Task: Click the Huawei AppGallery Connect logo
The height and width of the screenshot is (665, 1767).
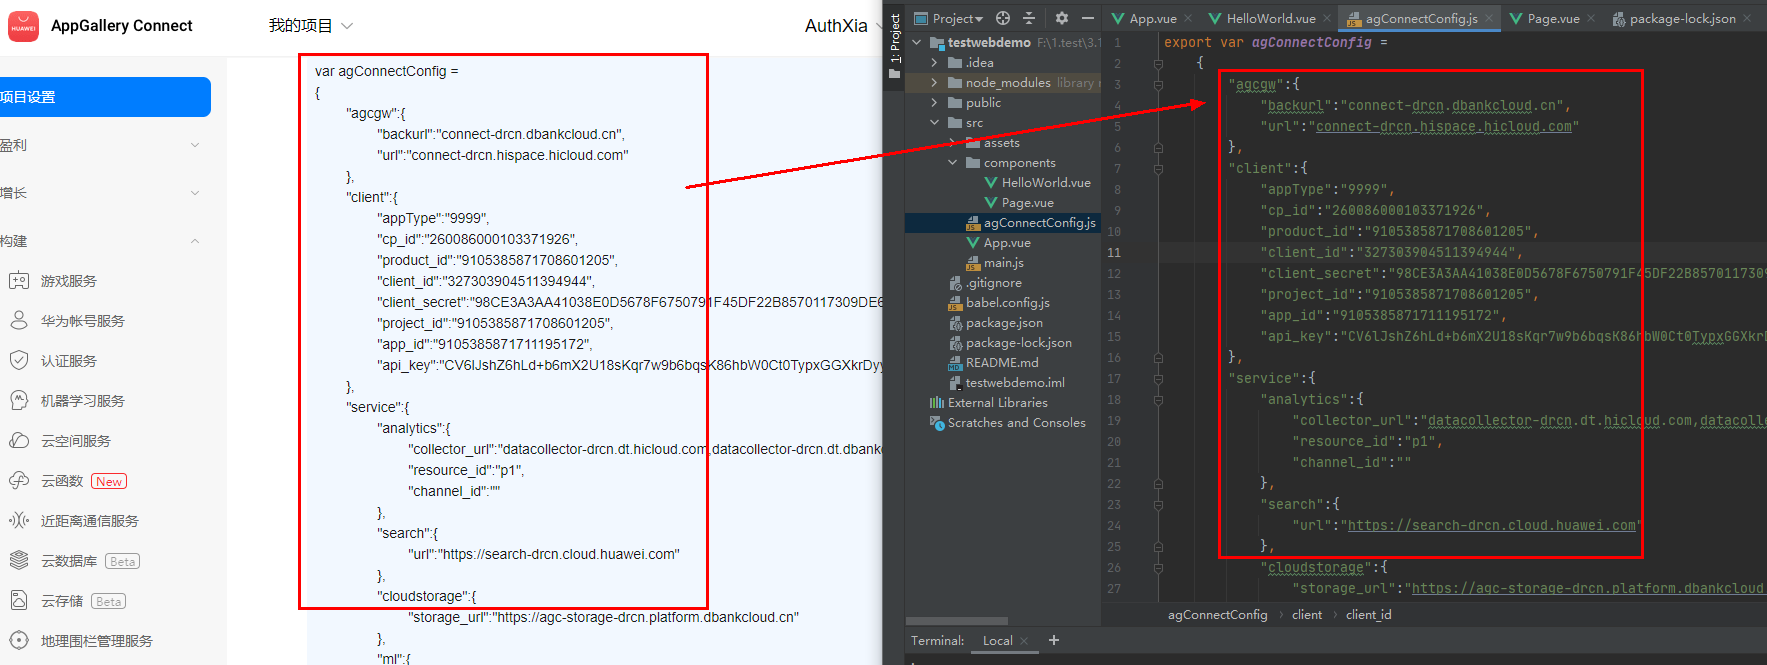Action: [23, 26]
